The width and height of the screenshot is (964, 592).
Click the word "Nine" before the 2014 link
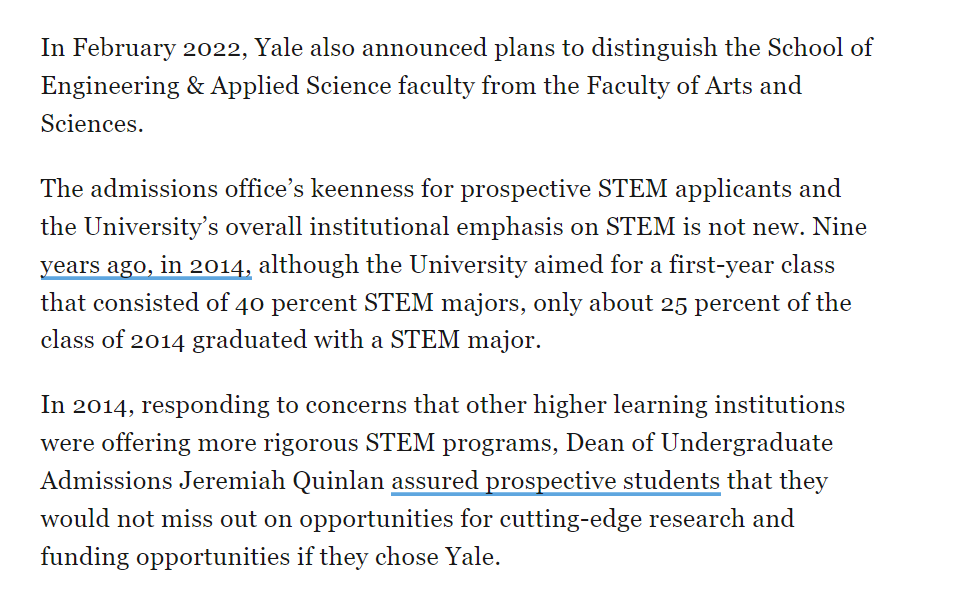(840, 227)
